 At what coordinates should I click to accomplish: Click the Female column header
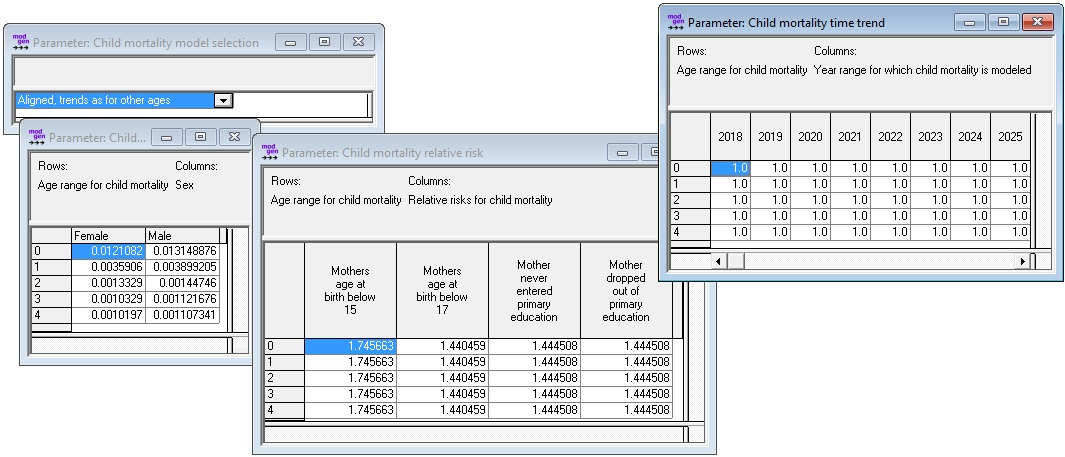[x=108, y=236]
